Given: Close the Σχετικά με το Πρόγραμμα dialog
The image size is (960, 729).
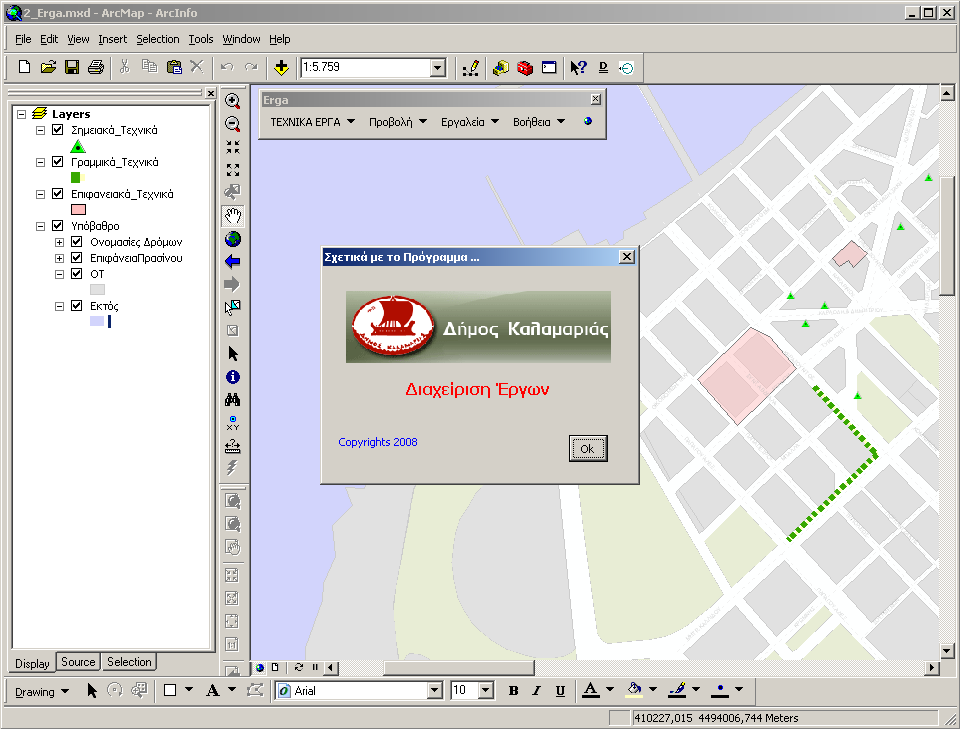Looking at the screenshot, I should (627, 256).
